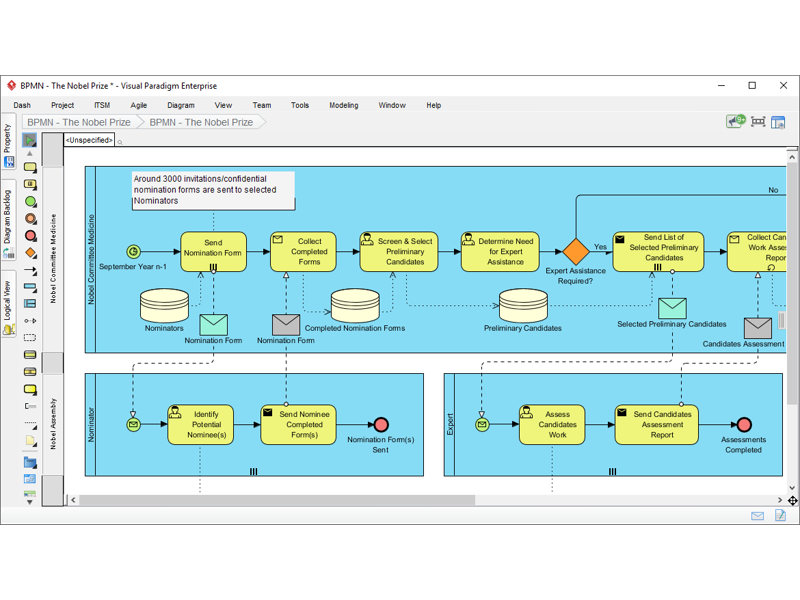Select the Send Nomination Form task
The width and height of the screenshot is (800, 600).
[213, 252]
